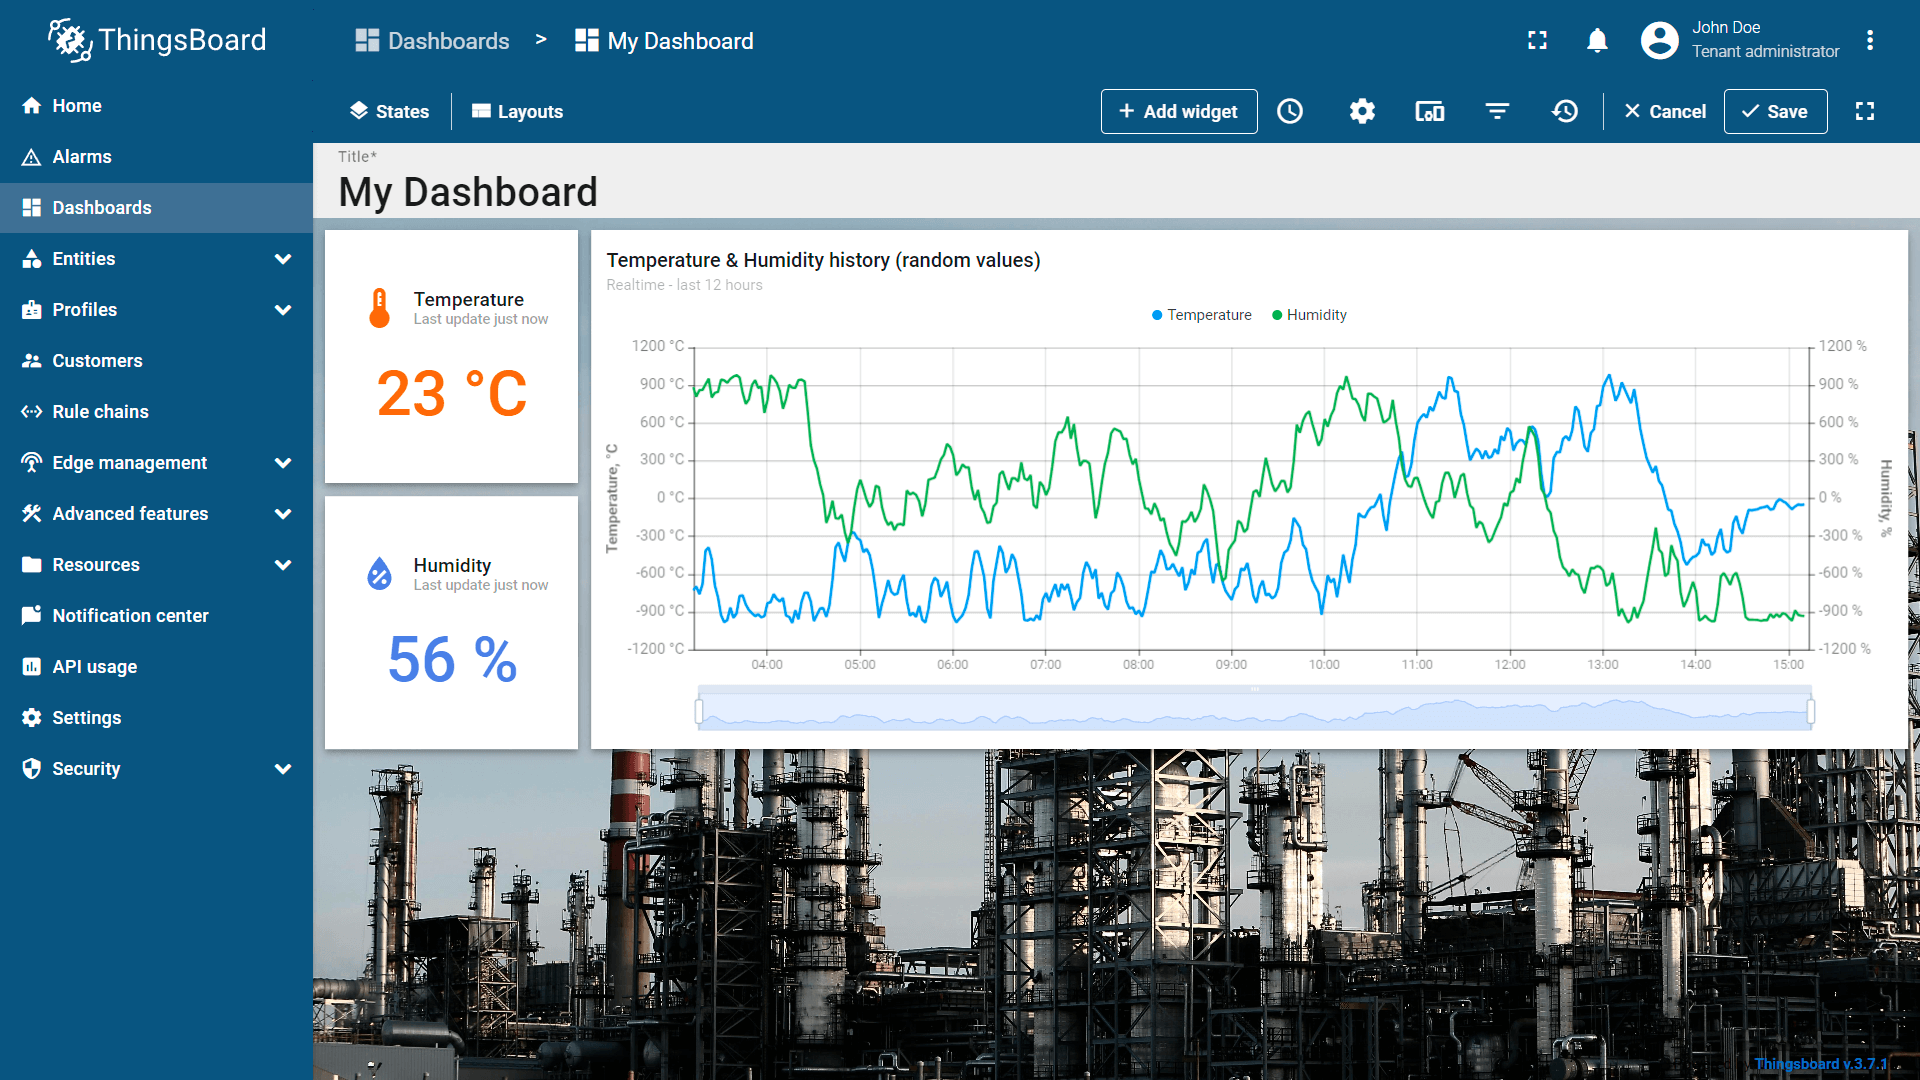
Task: Save the dashboard changes
Action: pos(1775,111)
